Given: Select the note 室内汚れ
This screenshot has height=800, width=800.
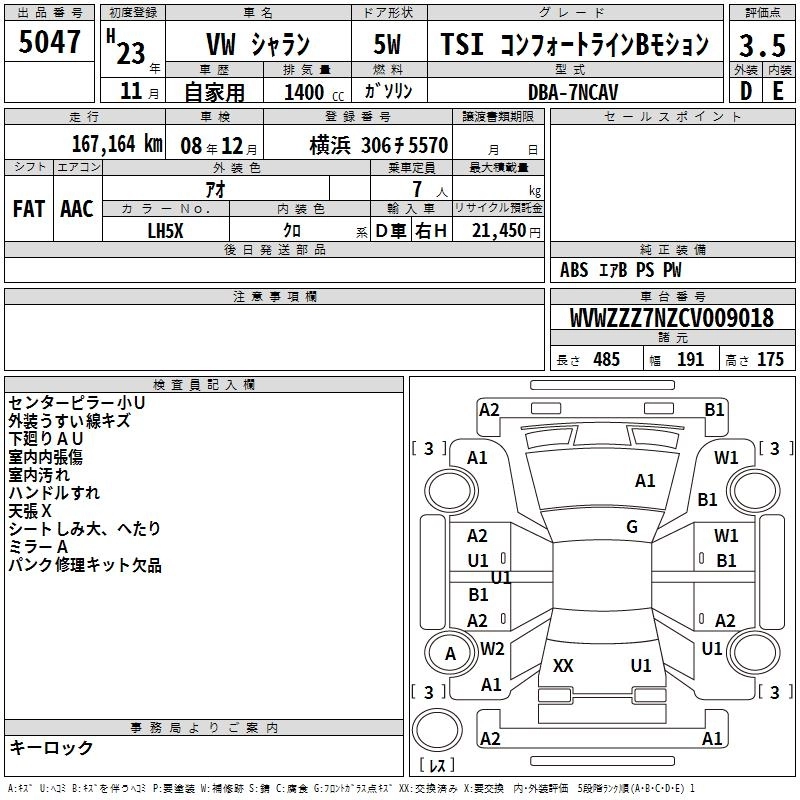Looking at the screenshot, I should click(39, 474).
